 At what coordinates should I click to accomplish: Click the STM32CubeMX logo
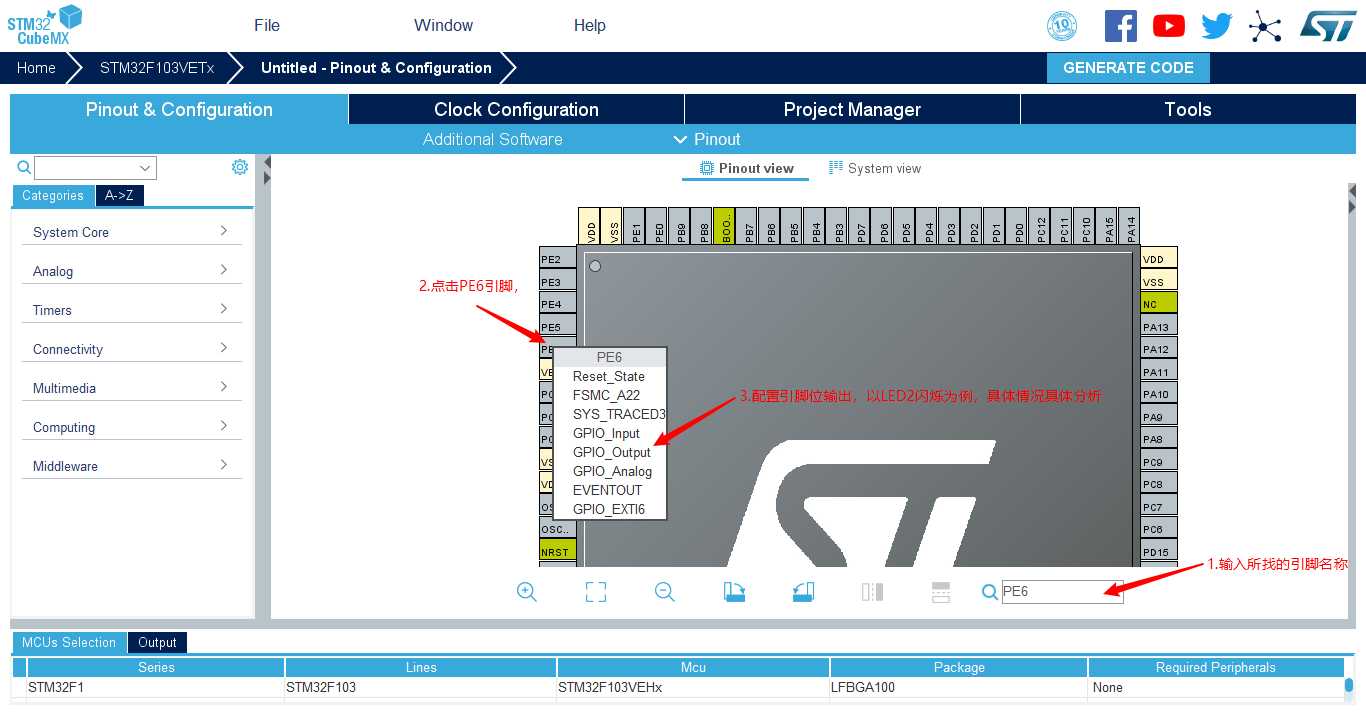pyautogui.click(x=45, y=26)
